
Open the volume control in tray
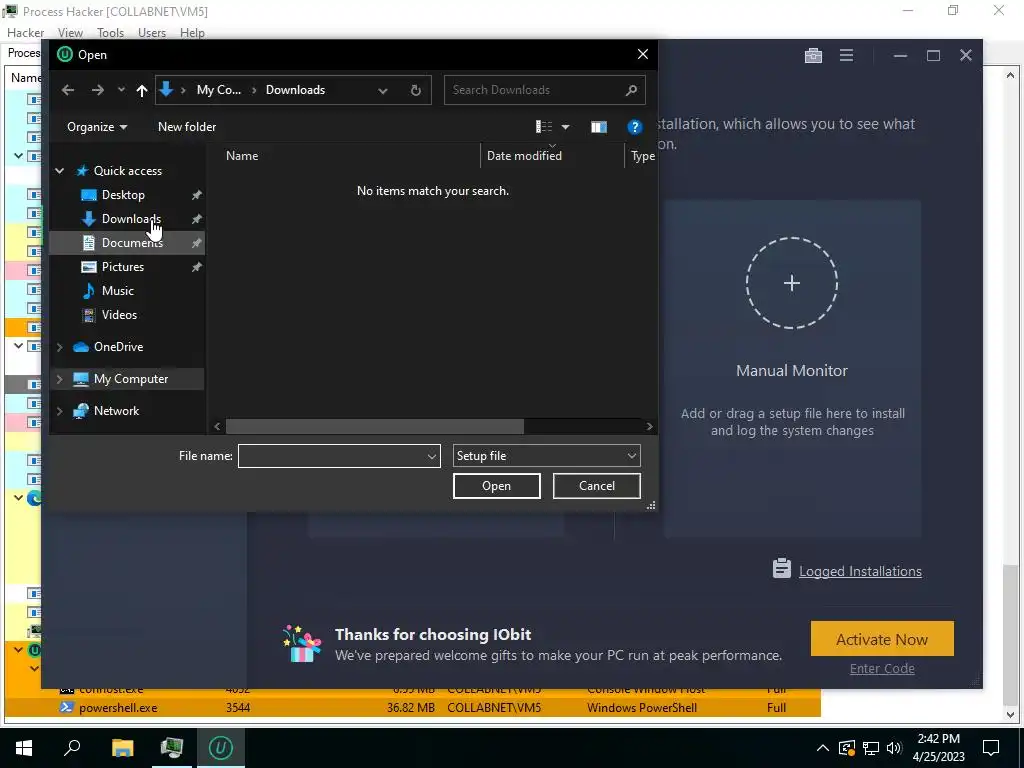click(894, 748)
